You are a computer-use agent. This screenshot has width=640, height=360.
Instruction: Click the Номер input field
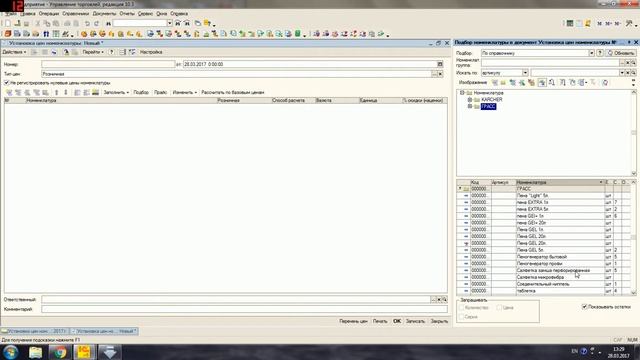108,64
